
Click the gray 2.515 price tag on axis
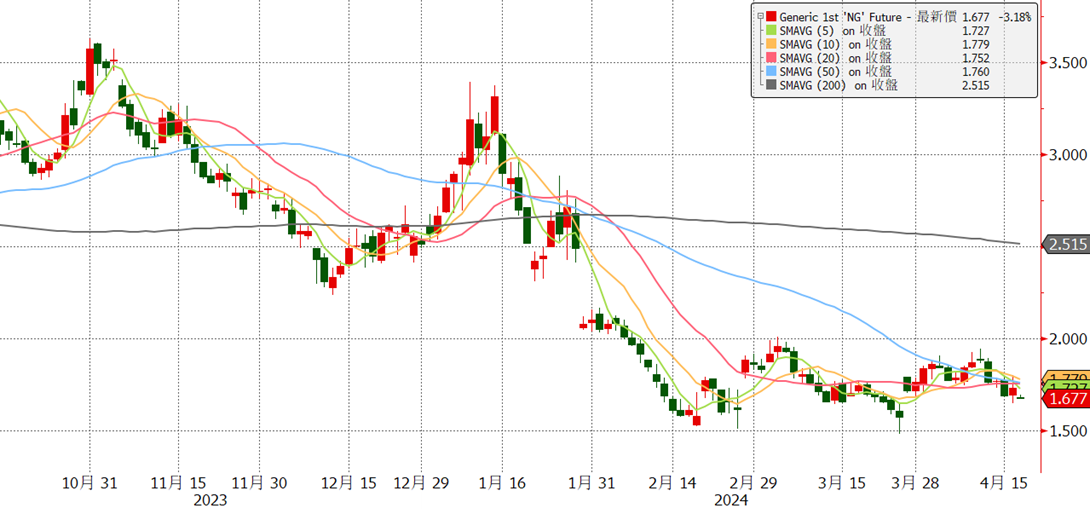[x=1064, y=245]
